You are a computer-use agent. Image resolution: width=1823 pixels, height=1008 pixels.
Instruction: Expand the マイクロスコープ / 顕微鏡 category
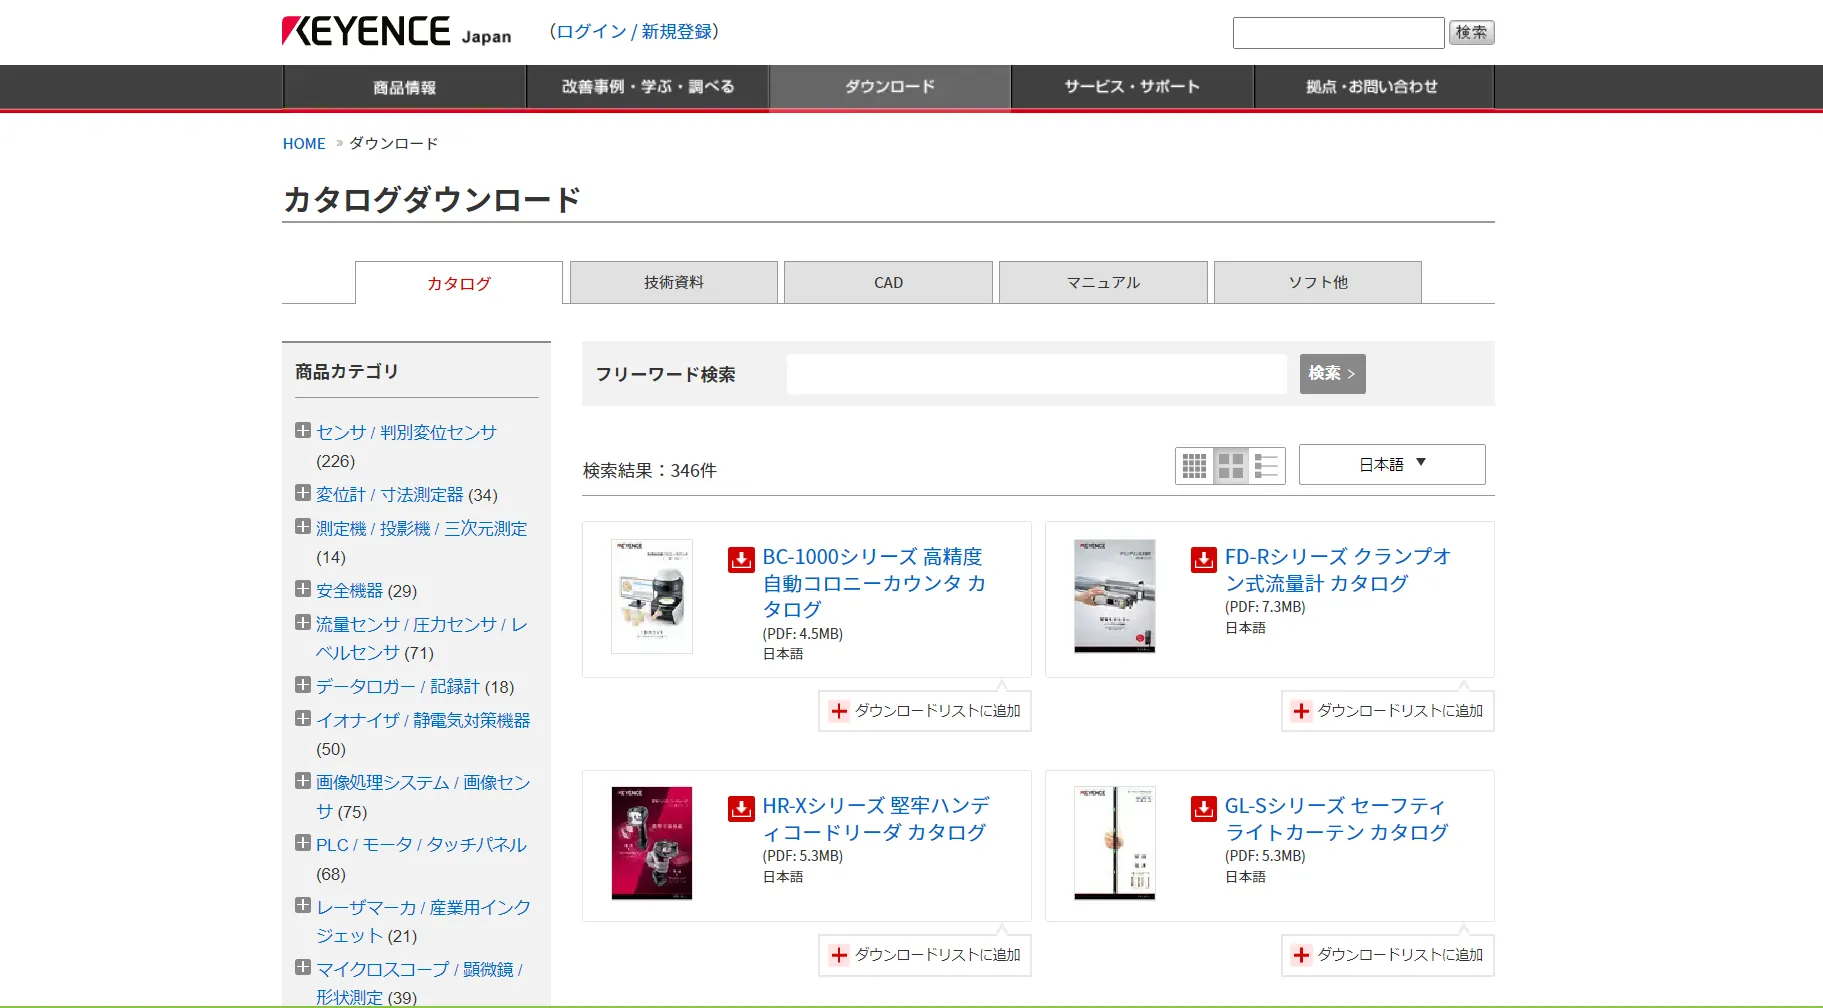click(x=303, y=968)
